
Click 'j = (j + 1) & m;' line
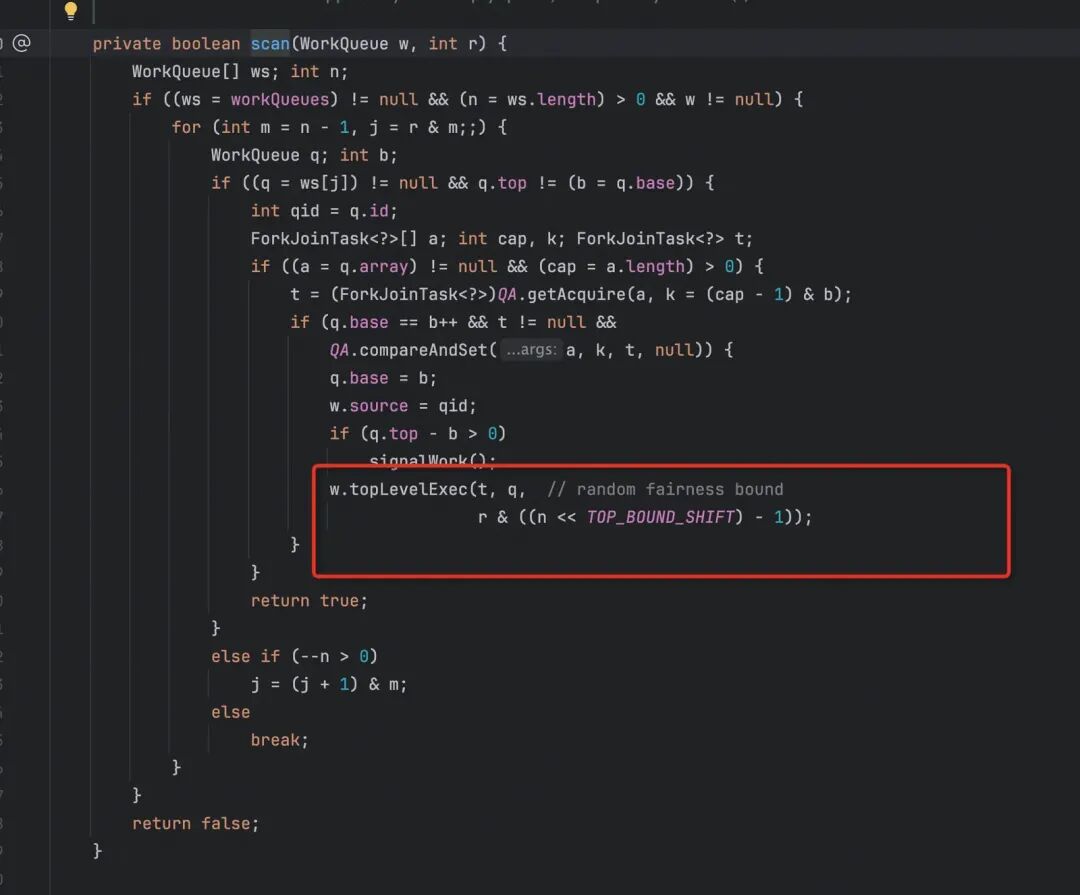[x=329, y=684]
